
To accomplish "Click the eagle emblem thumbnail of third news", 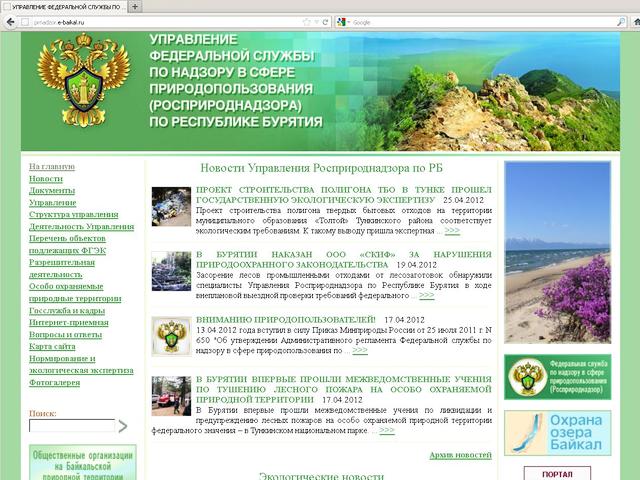I will [x=171, y=336].
